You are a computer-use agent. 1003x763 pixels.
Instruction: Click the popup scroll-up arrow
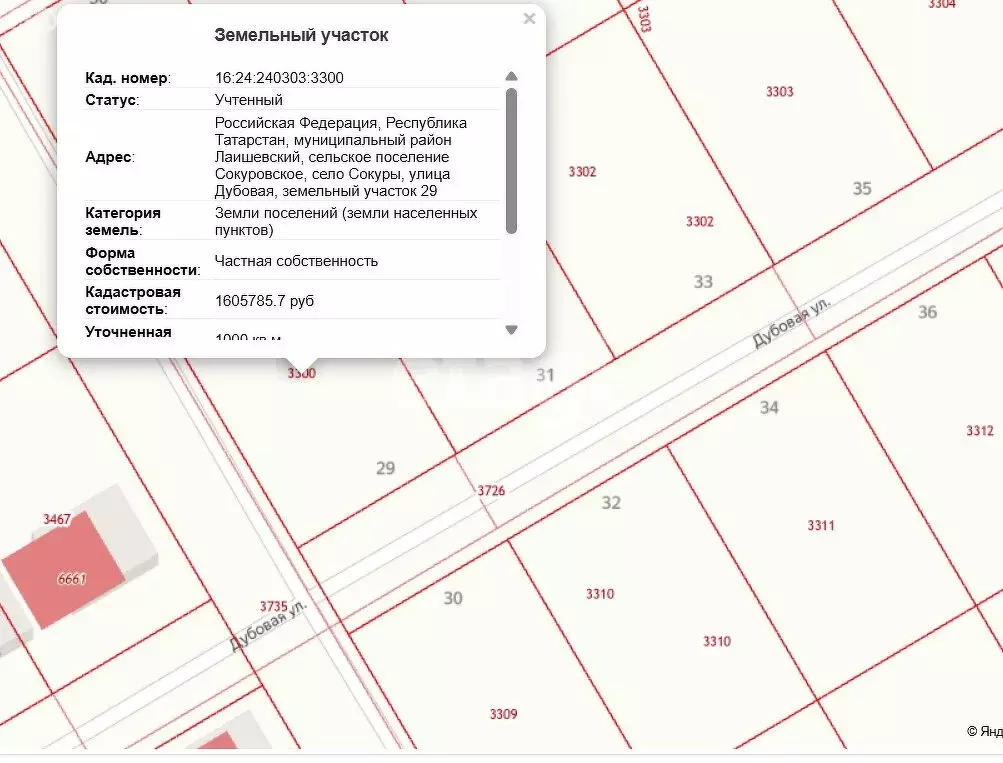511,77
